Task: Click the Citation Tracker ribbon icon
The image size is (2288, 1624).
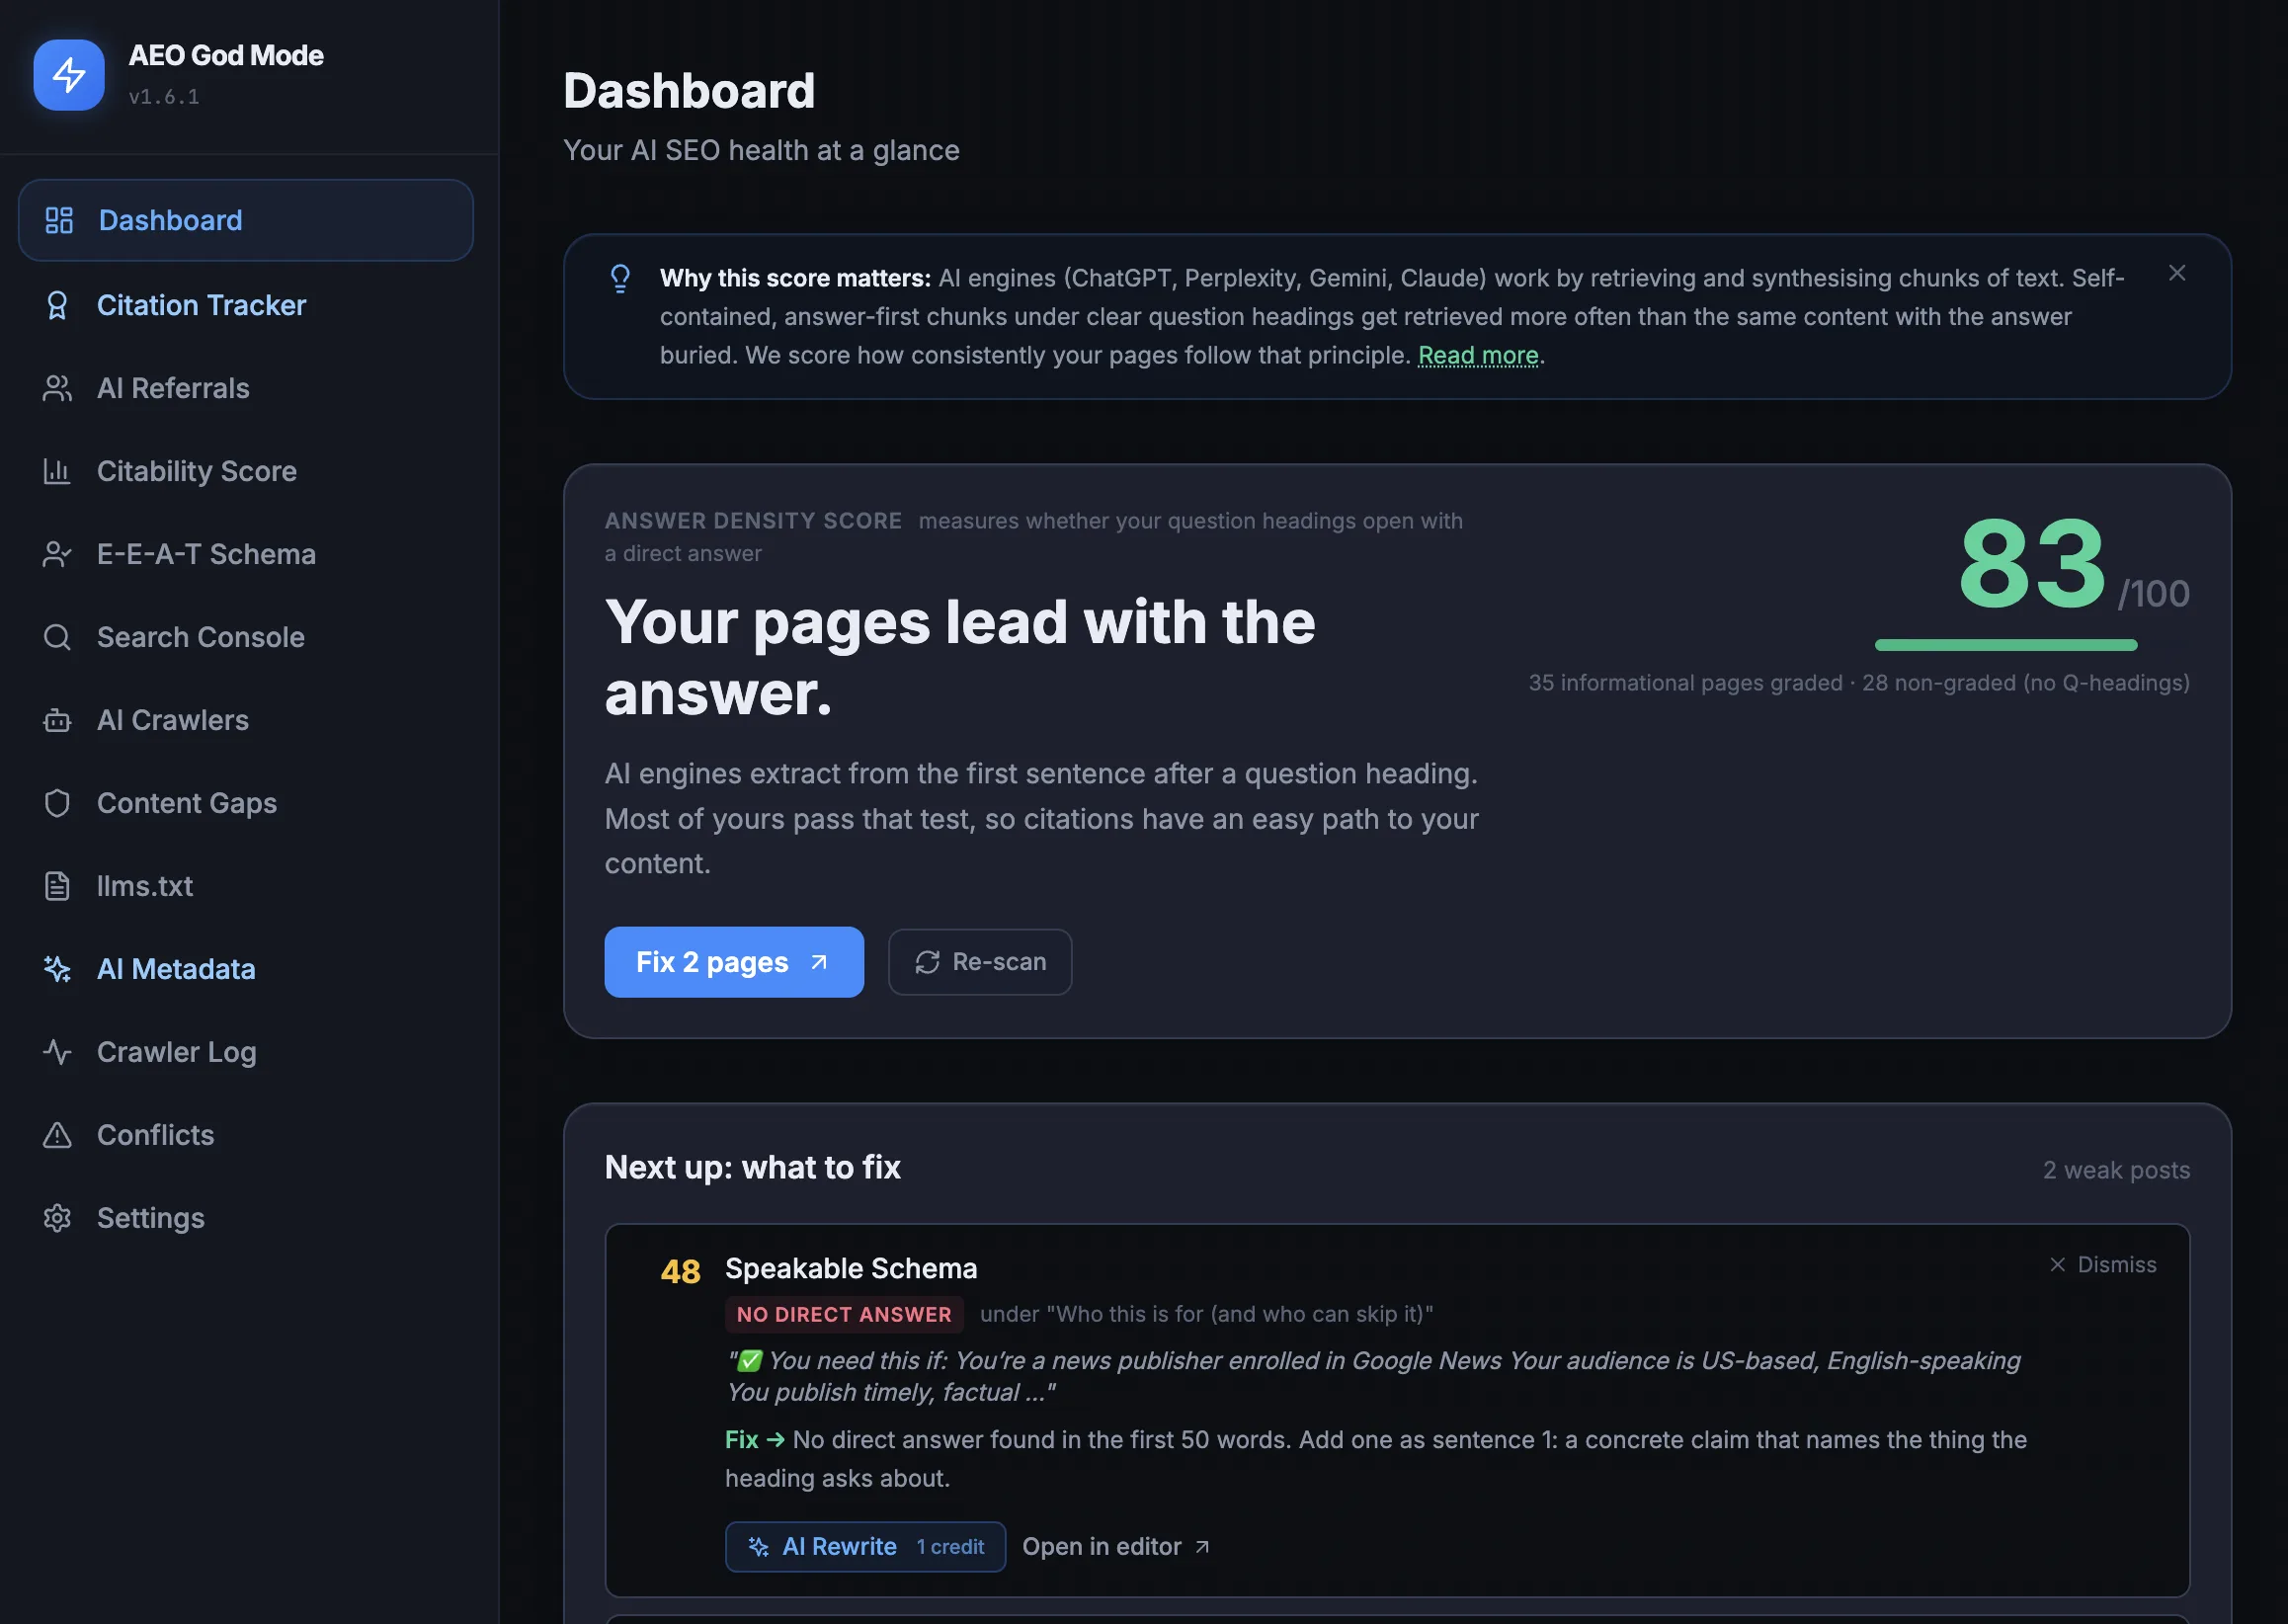Action: [57, 305]
